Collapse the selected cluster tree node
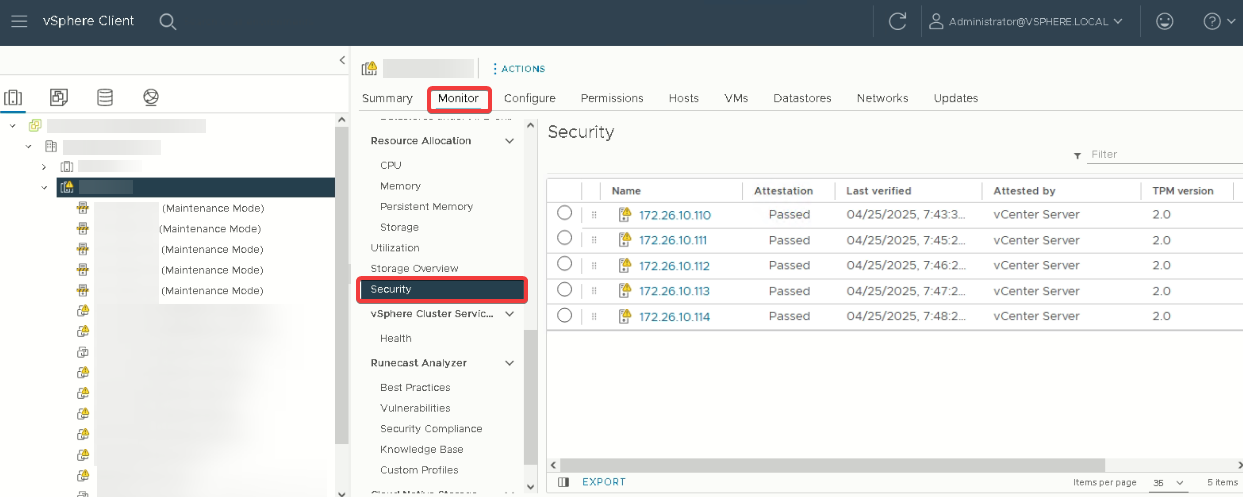This screenshot has width=1243, height=497. tap(44, 187)
